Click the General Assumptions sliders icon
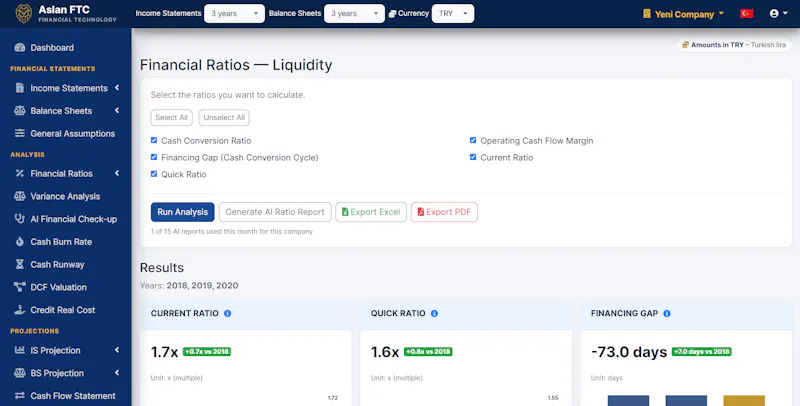This screenshot has height=406, width=800. [20, 133]
